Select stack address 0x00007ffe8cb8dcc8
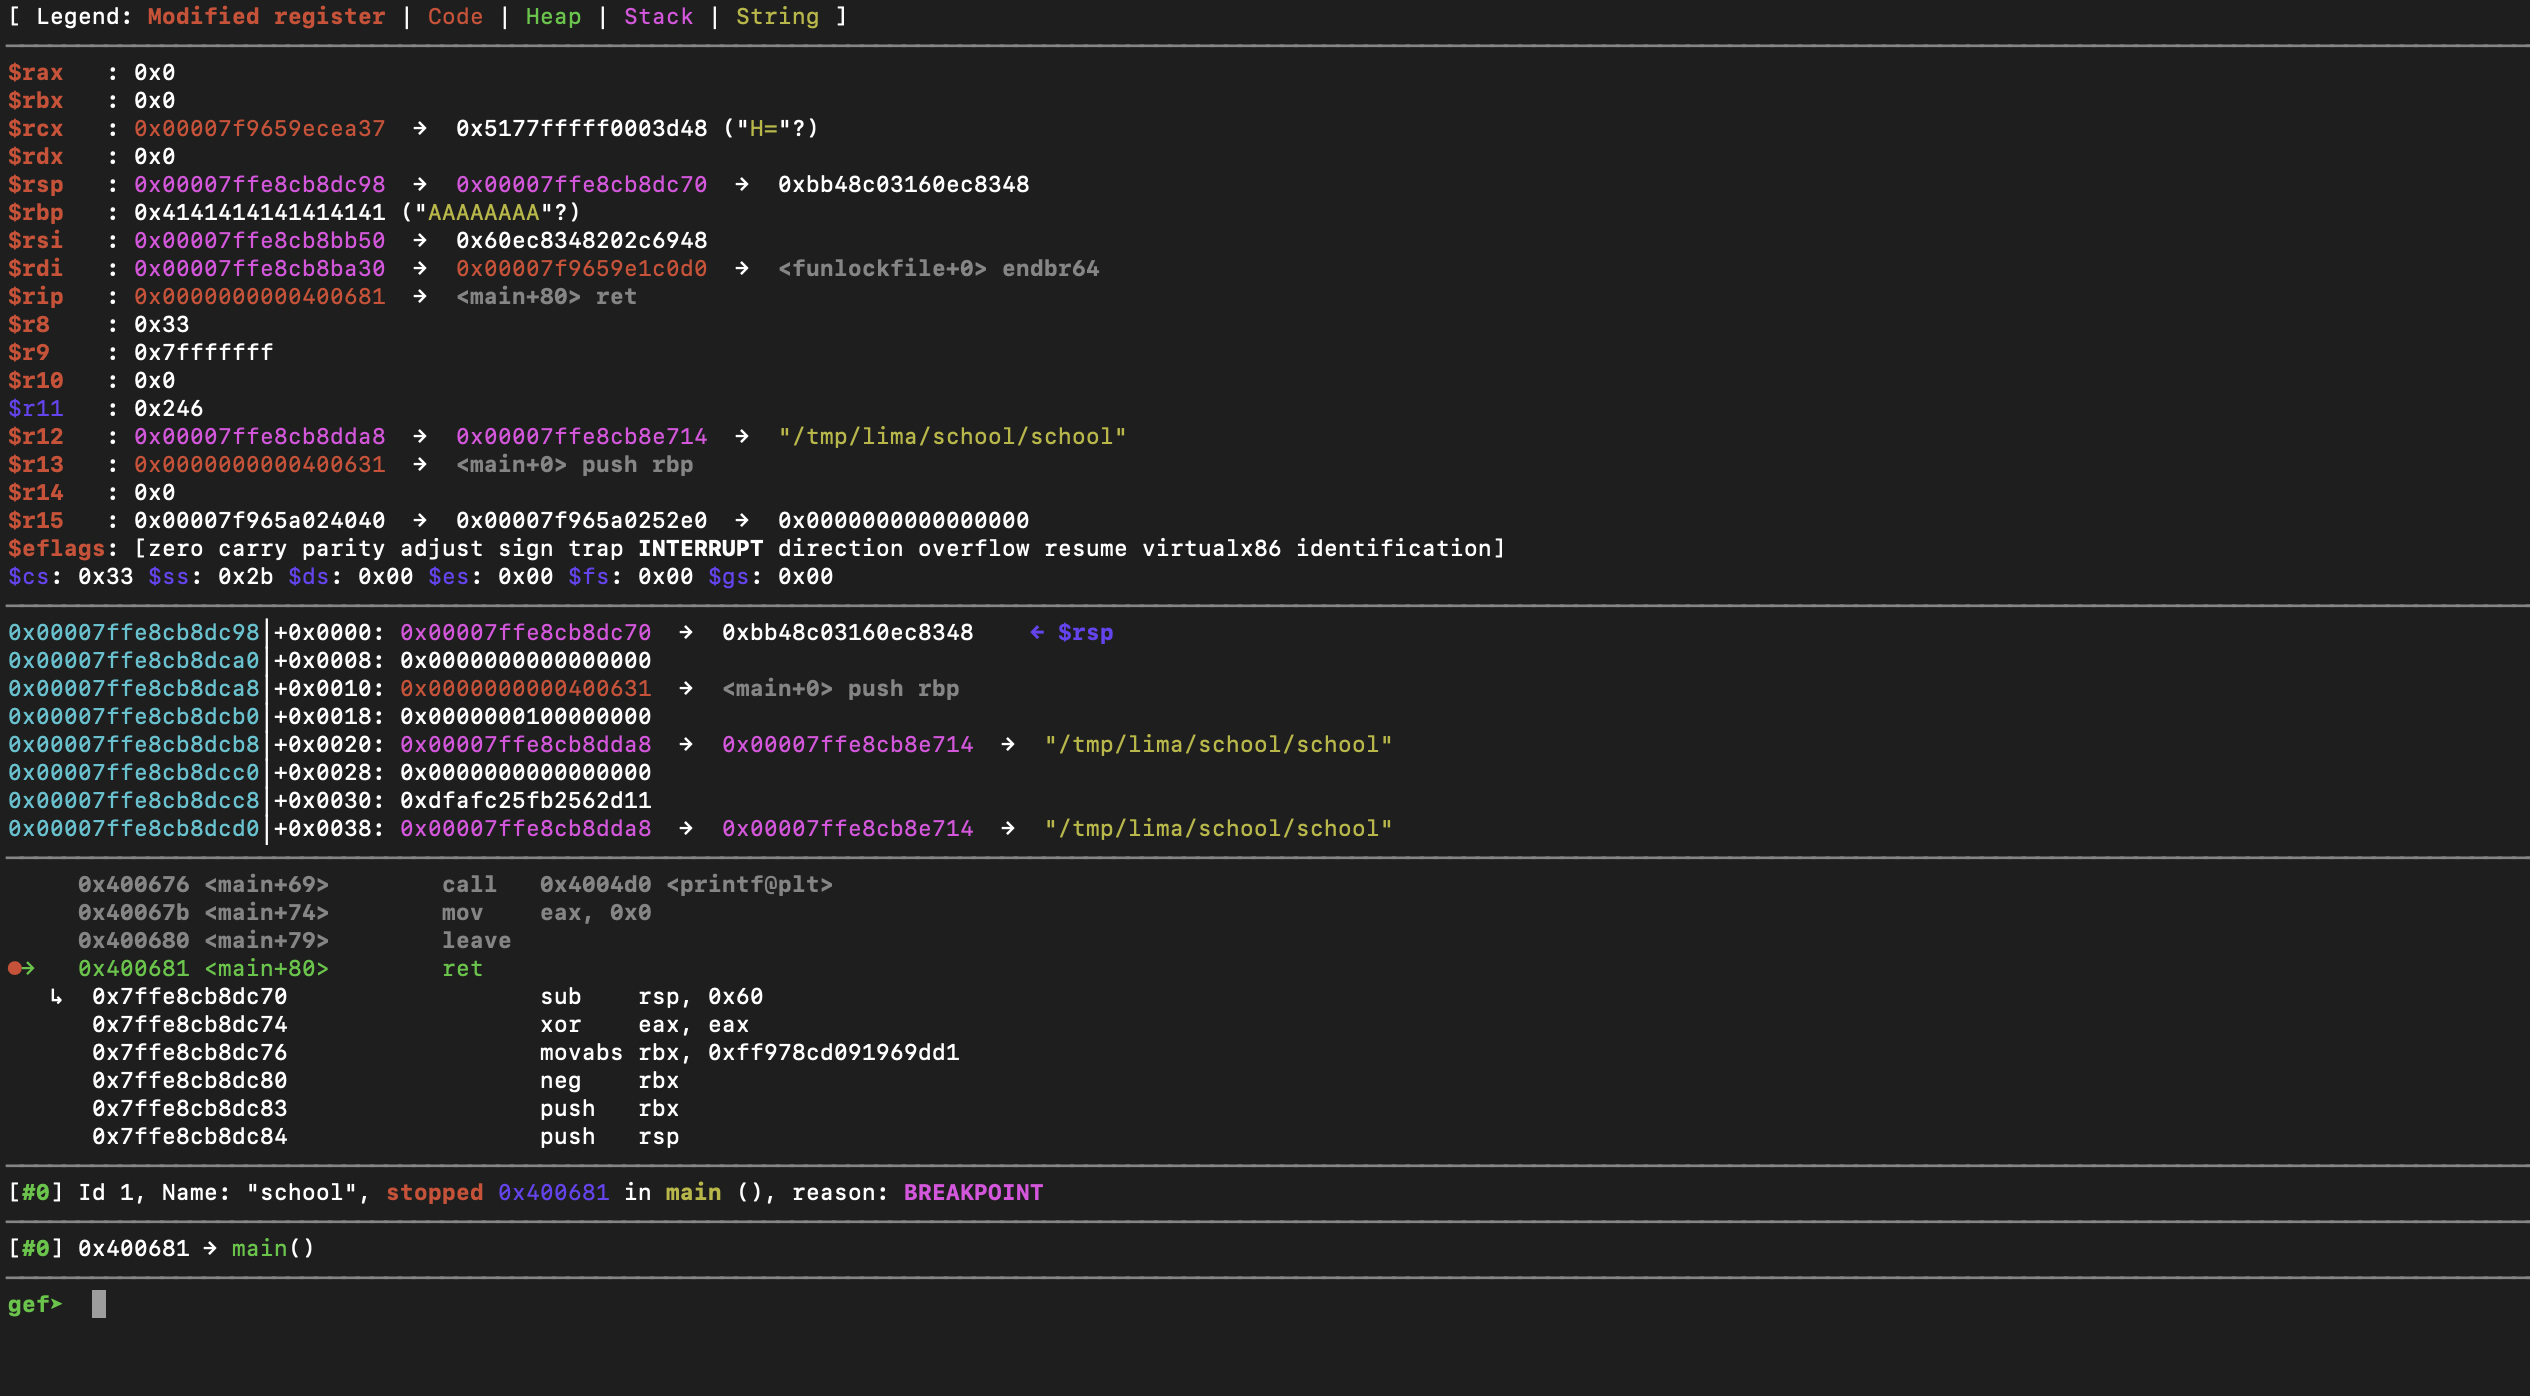The image size is (2530, 1396). pyautogui.click(x=133, y=801)
